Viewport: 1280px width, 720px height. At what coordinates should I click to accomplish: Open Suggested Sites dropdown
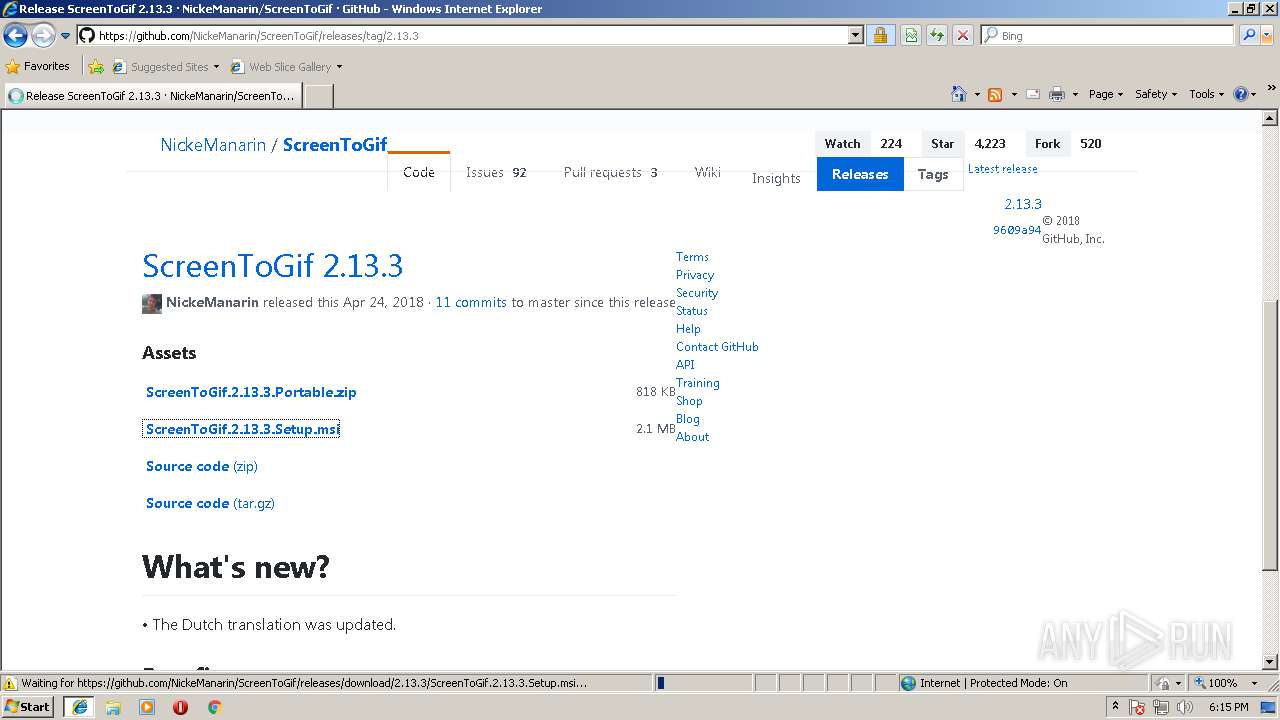click(x=166, y=67)
